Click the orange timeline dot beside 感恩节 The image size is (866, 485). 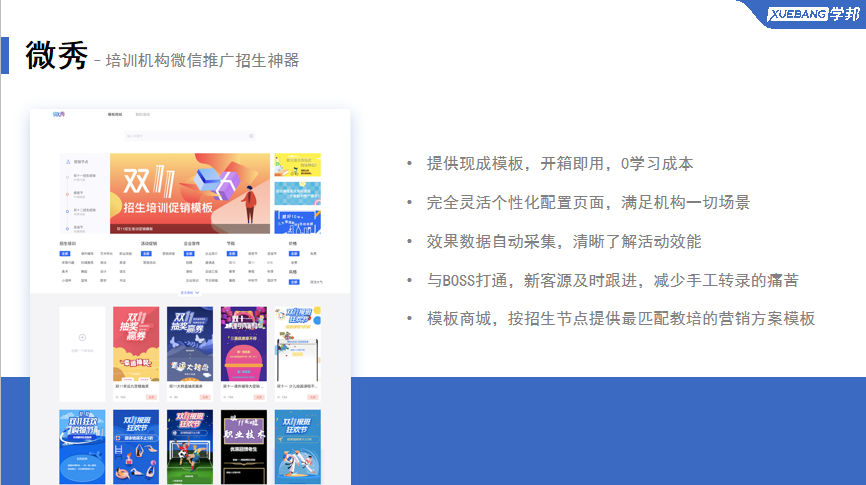pyautogui.click(x=68, y=194)
